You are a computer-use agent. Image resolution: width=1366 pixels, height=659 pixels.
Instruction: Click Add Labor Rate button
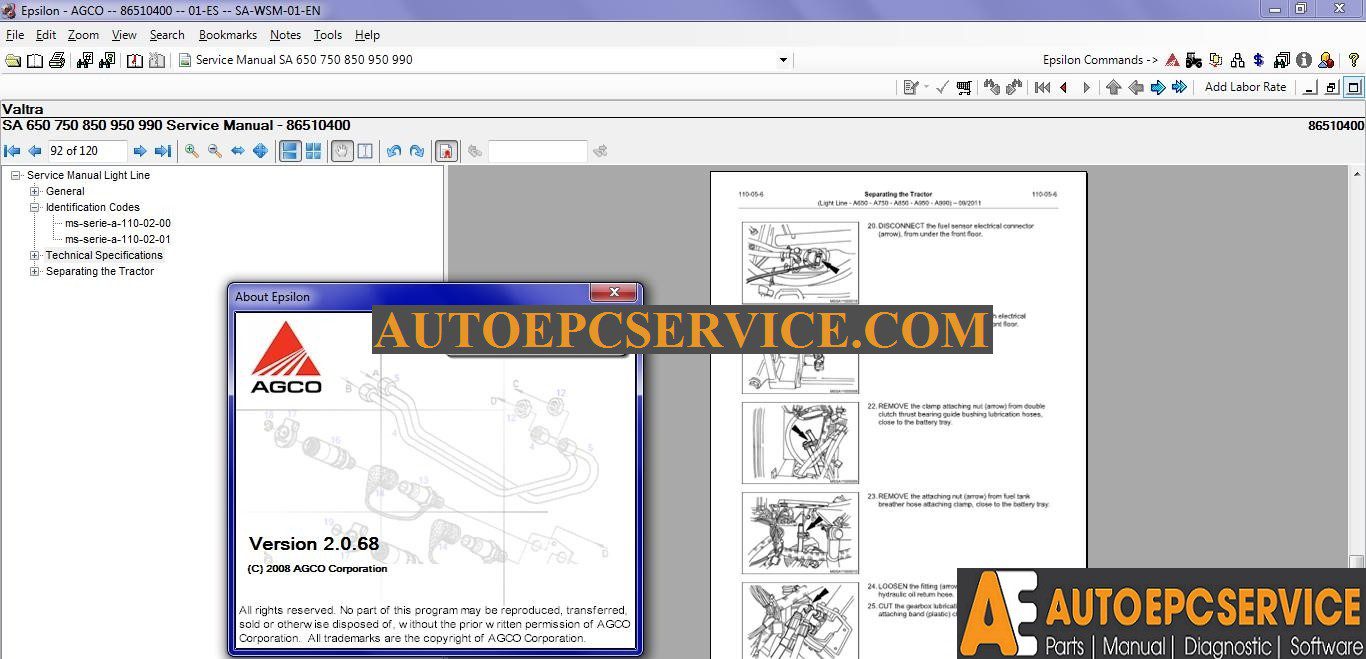1245,87
